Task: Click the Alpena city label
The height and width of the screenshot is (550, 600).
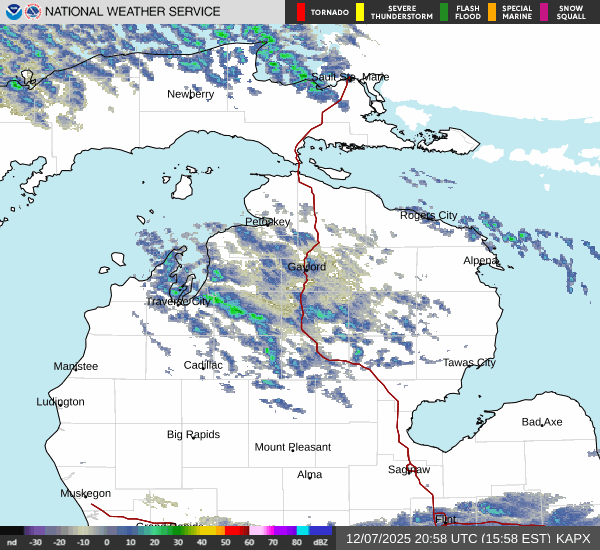Action: tap(480, 260)
